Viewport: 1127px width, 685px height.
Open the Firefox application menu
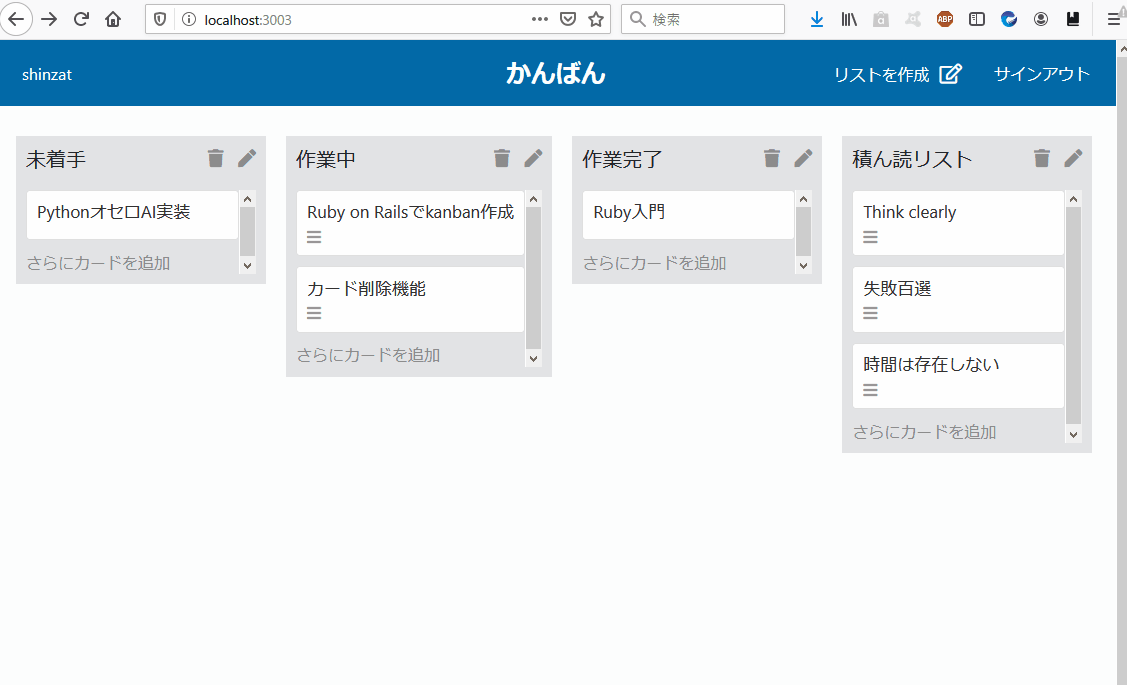[x=1115, y=18]
